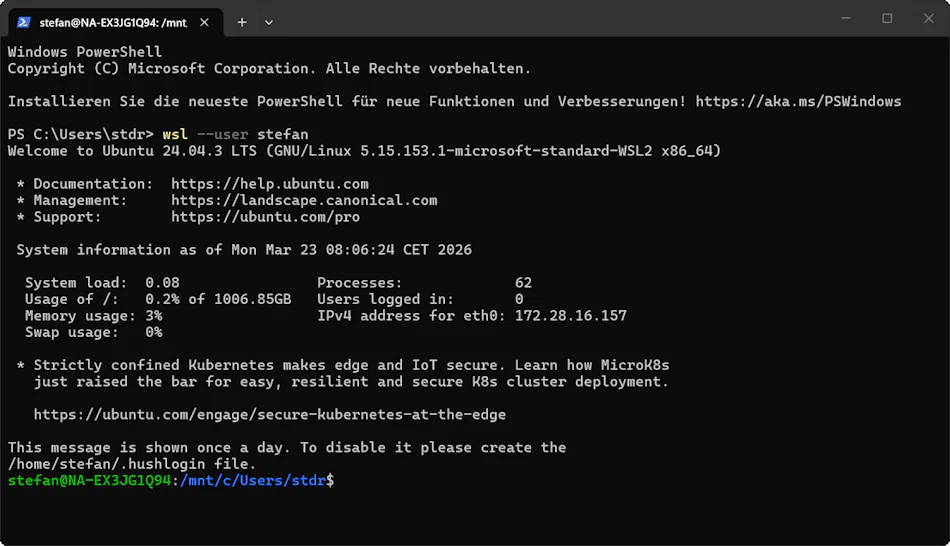This screenshot has width=950, height=546.
Task: Click the green stefan@NA-EX3JG1Q94 prompt text
Action: point(89,481)
